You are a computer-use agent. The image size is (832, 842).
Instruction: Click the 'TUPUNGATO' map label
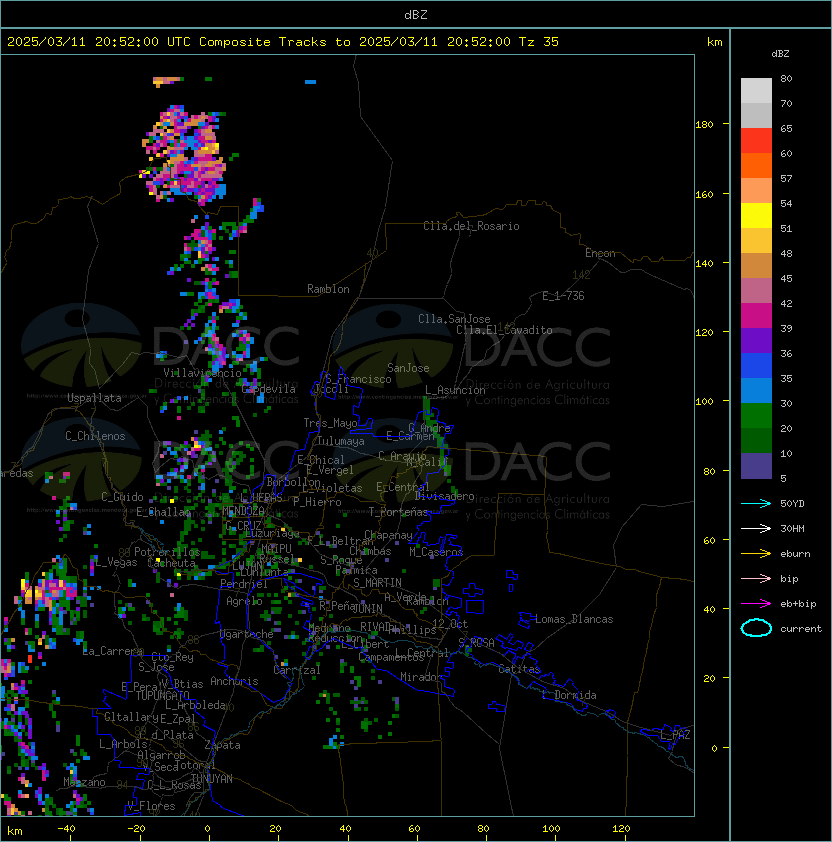point(162,695)
